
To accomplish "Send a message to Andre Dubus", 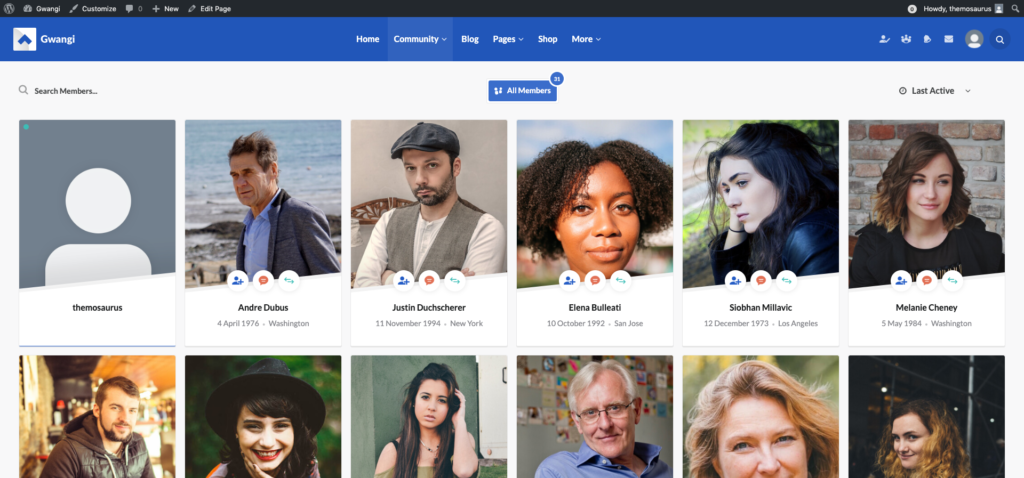I will click(x=263, y=280).
